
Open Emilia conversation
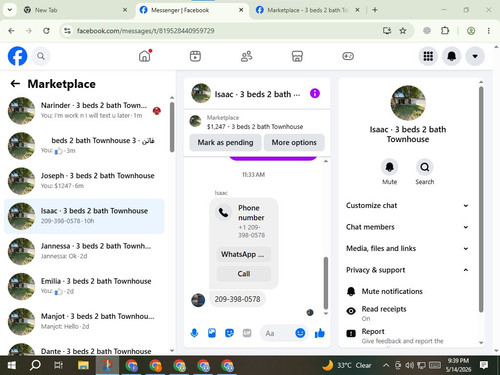84,286
